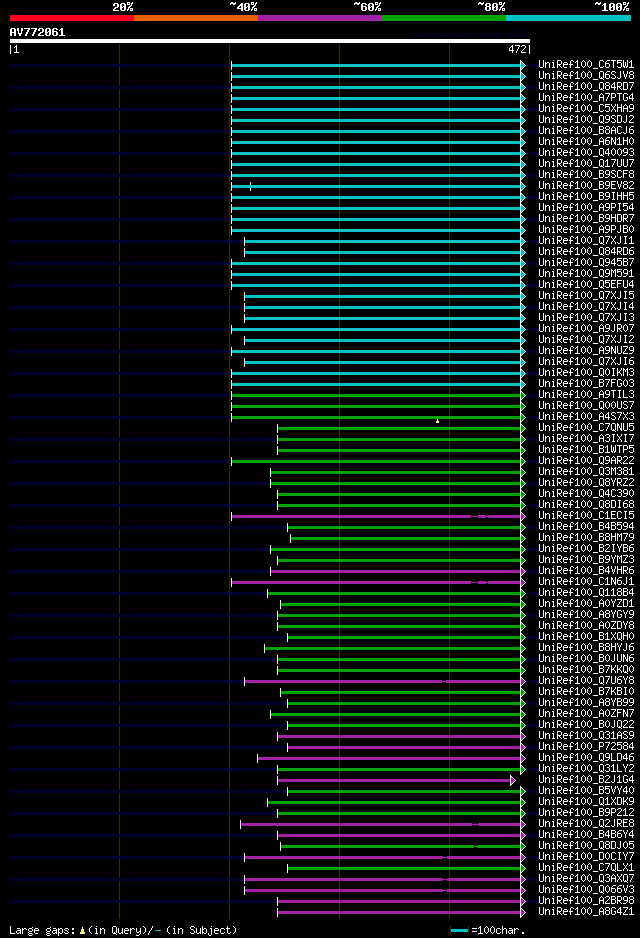The width and height of the screenshot is (640, 938).
Task: Click the cyan alignment bar for B9EV82
Action: [x=376, y=187]
